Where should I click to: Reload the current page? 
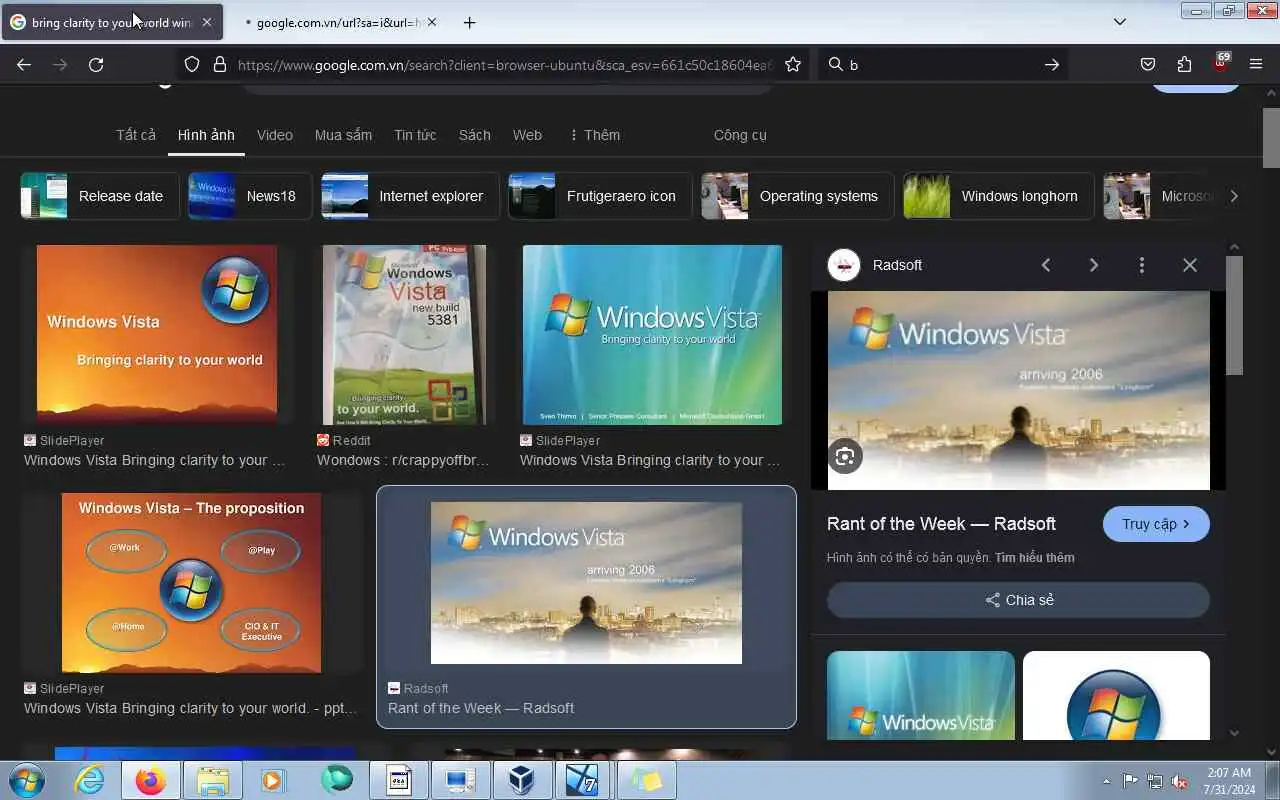[96, 64]
